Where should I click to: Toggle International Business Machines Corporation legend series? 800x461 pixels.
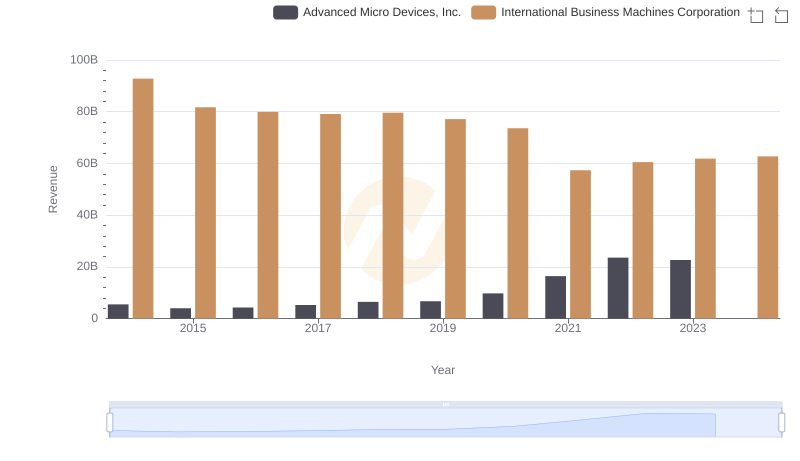click(606, 12)
